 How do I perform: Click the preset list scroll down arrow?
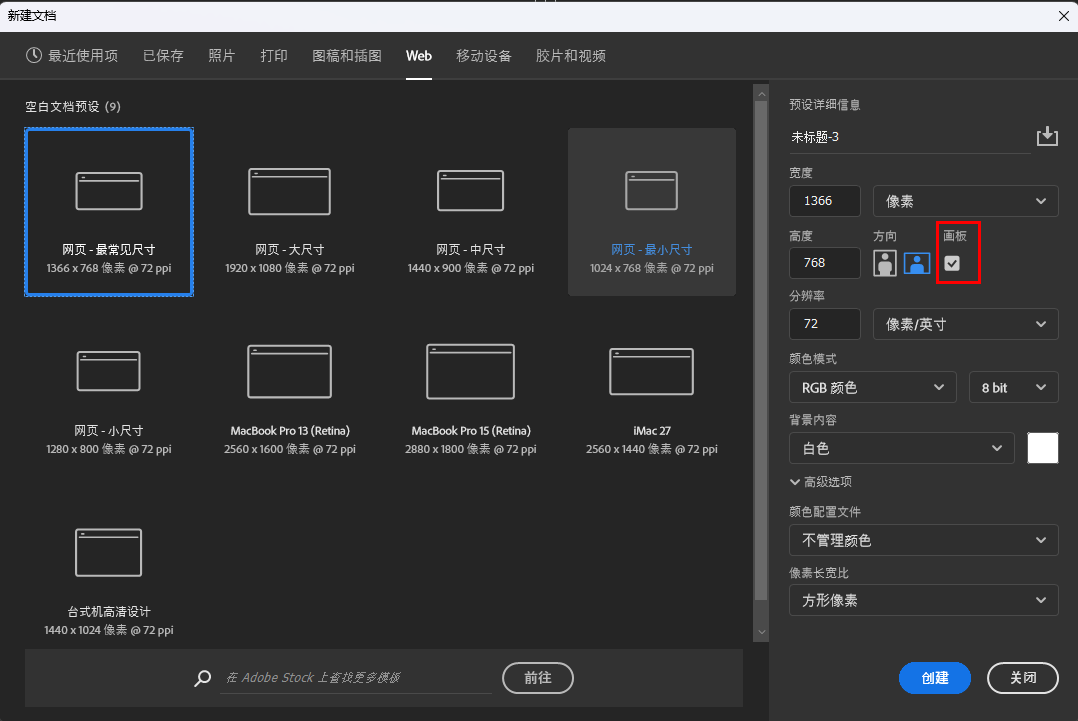tap(761, 632)
